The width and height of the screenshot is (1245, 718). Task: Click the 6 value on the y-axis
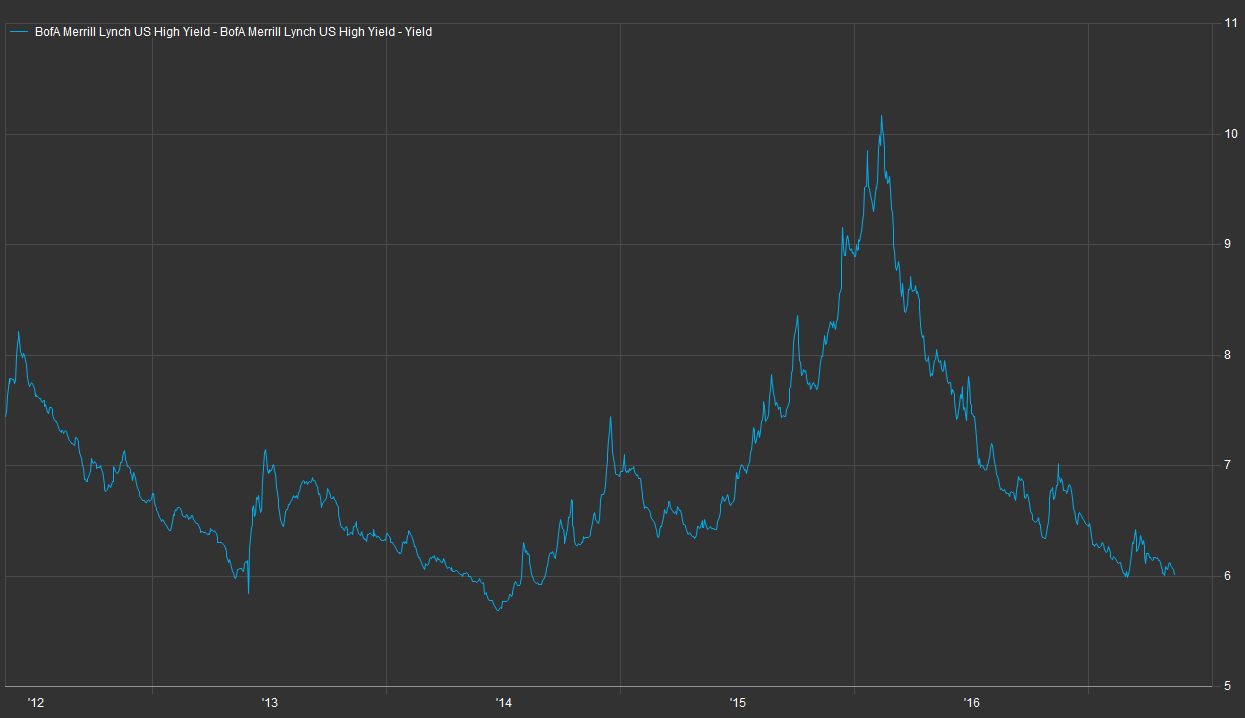[1228, 576]
